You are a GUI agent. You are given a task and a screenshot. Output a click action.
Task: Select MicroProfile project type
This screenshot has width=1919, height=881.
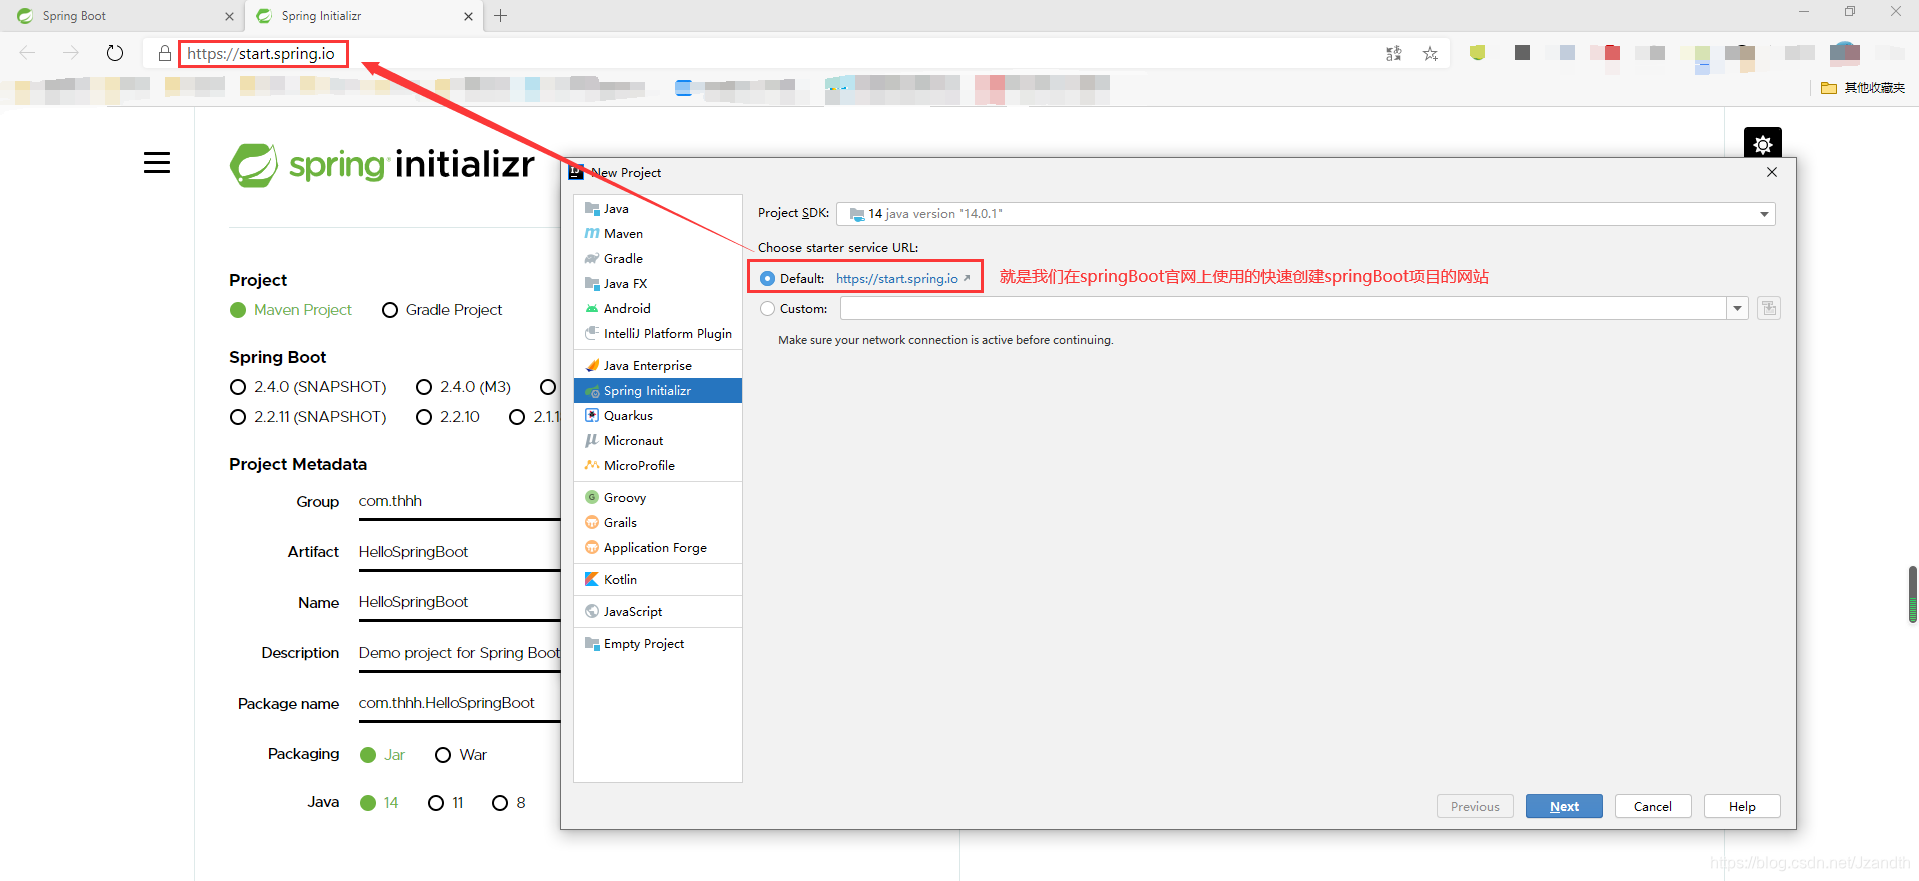coord(658,466)
